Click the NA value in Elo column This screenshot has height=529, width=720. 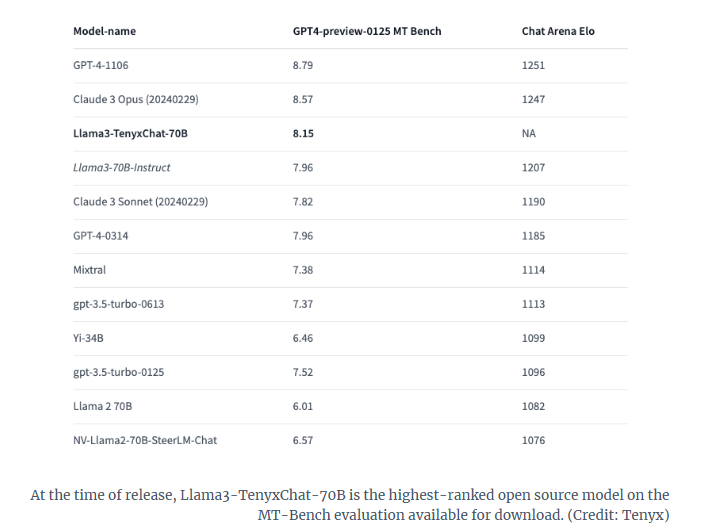click(529, 134)
